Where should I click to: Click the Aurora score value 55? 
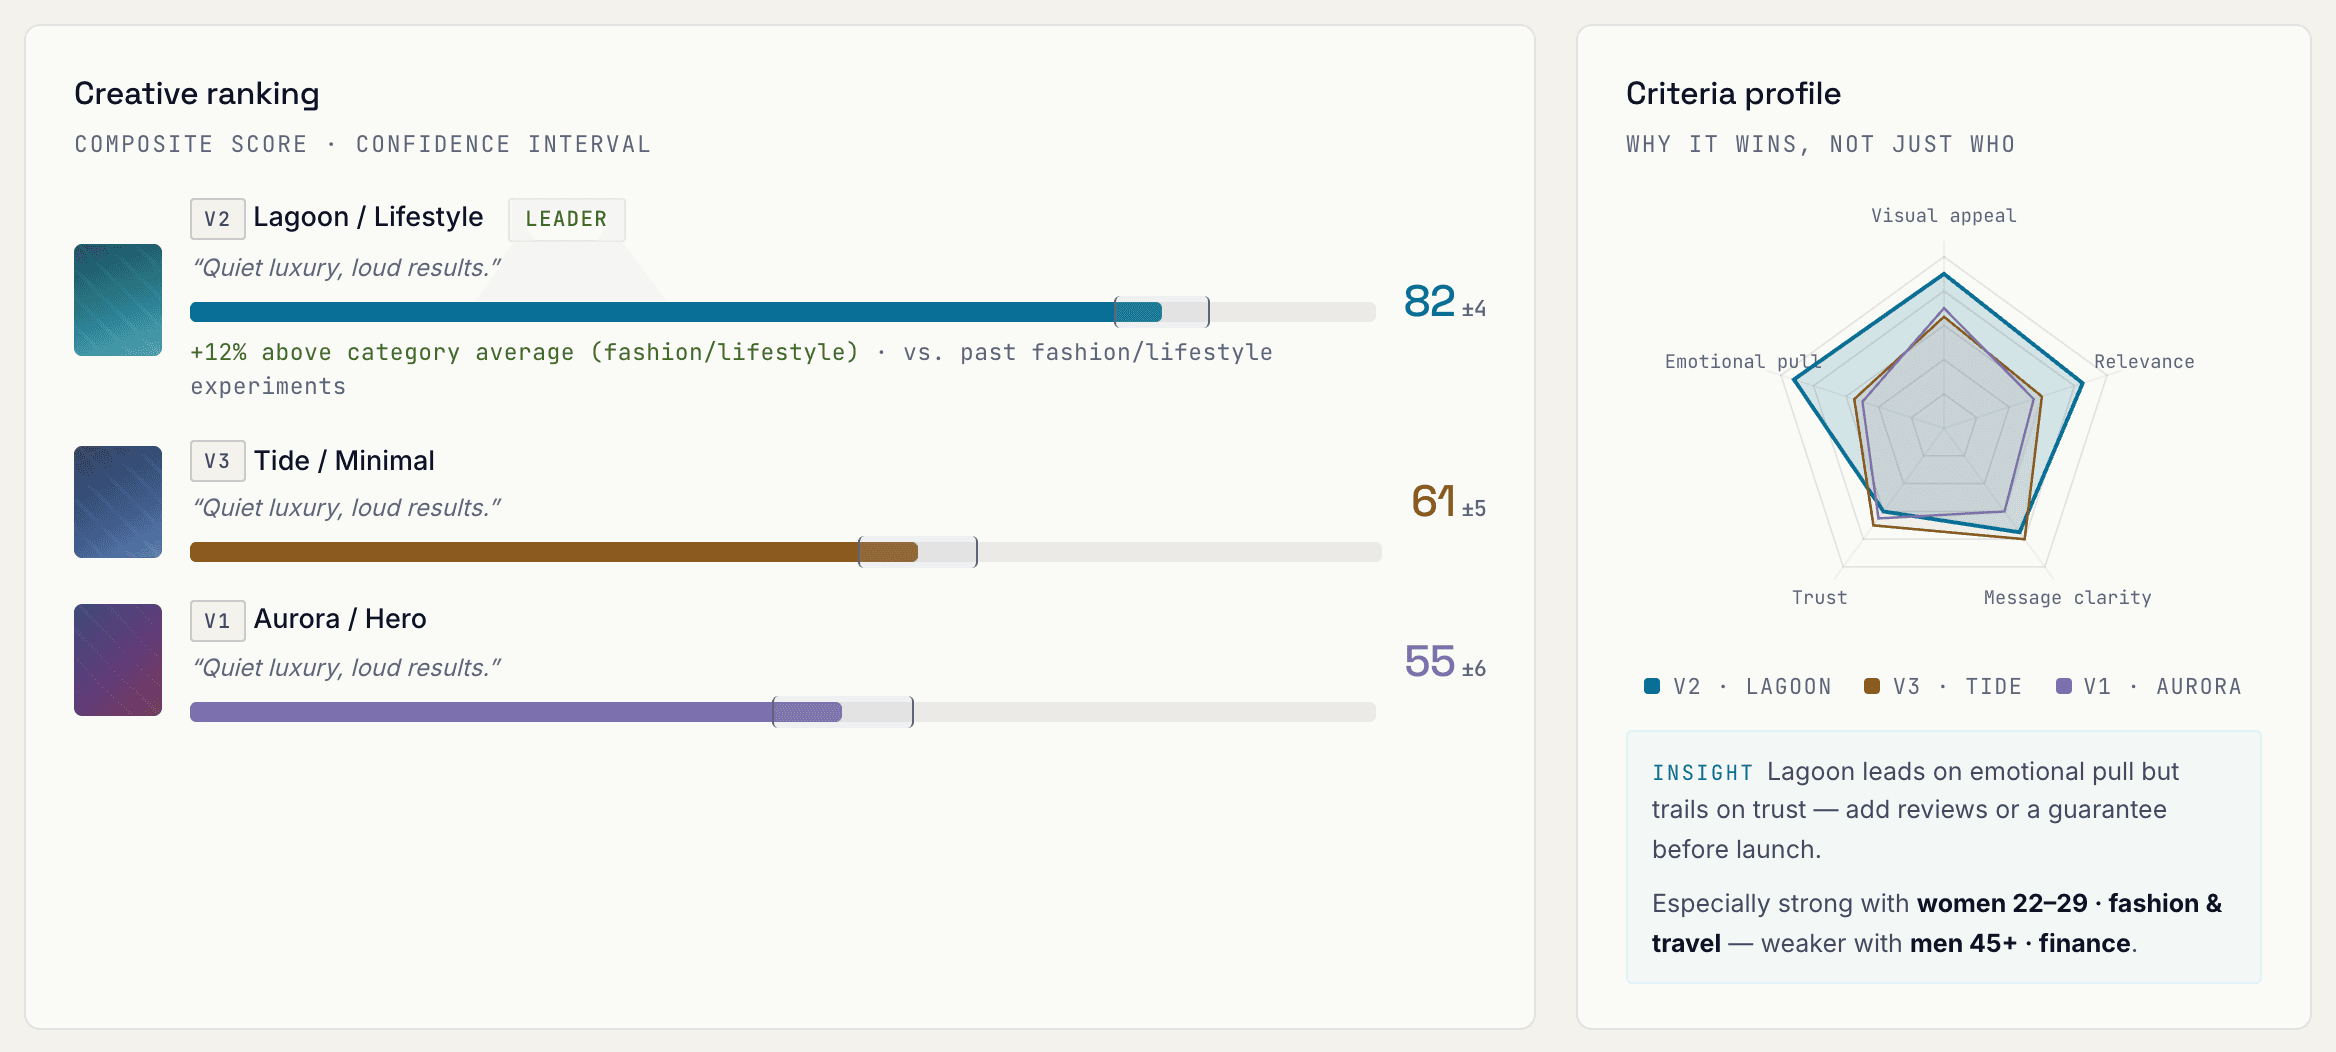click(x=1430, y=661)
